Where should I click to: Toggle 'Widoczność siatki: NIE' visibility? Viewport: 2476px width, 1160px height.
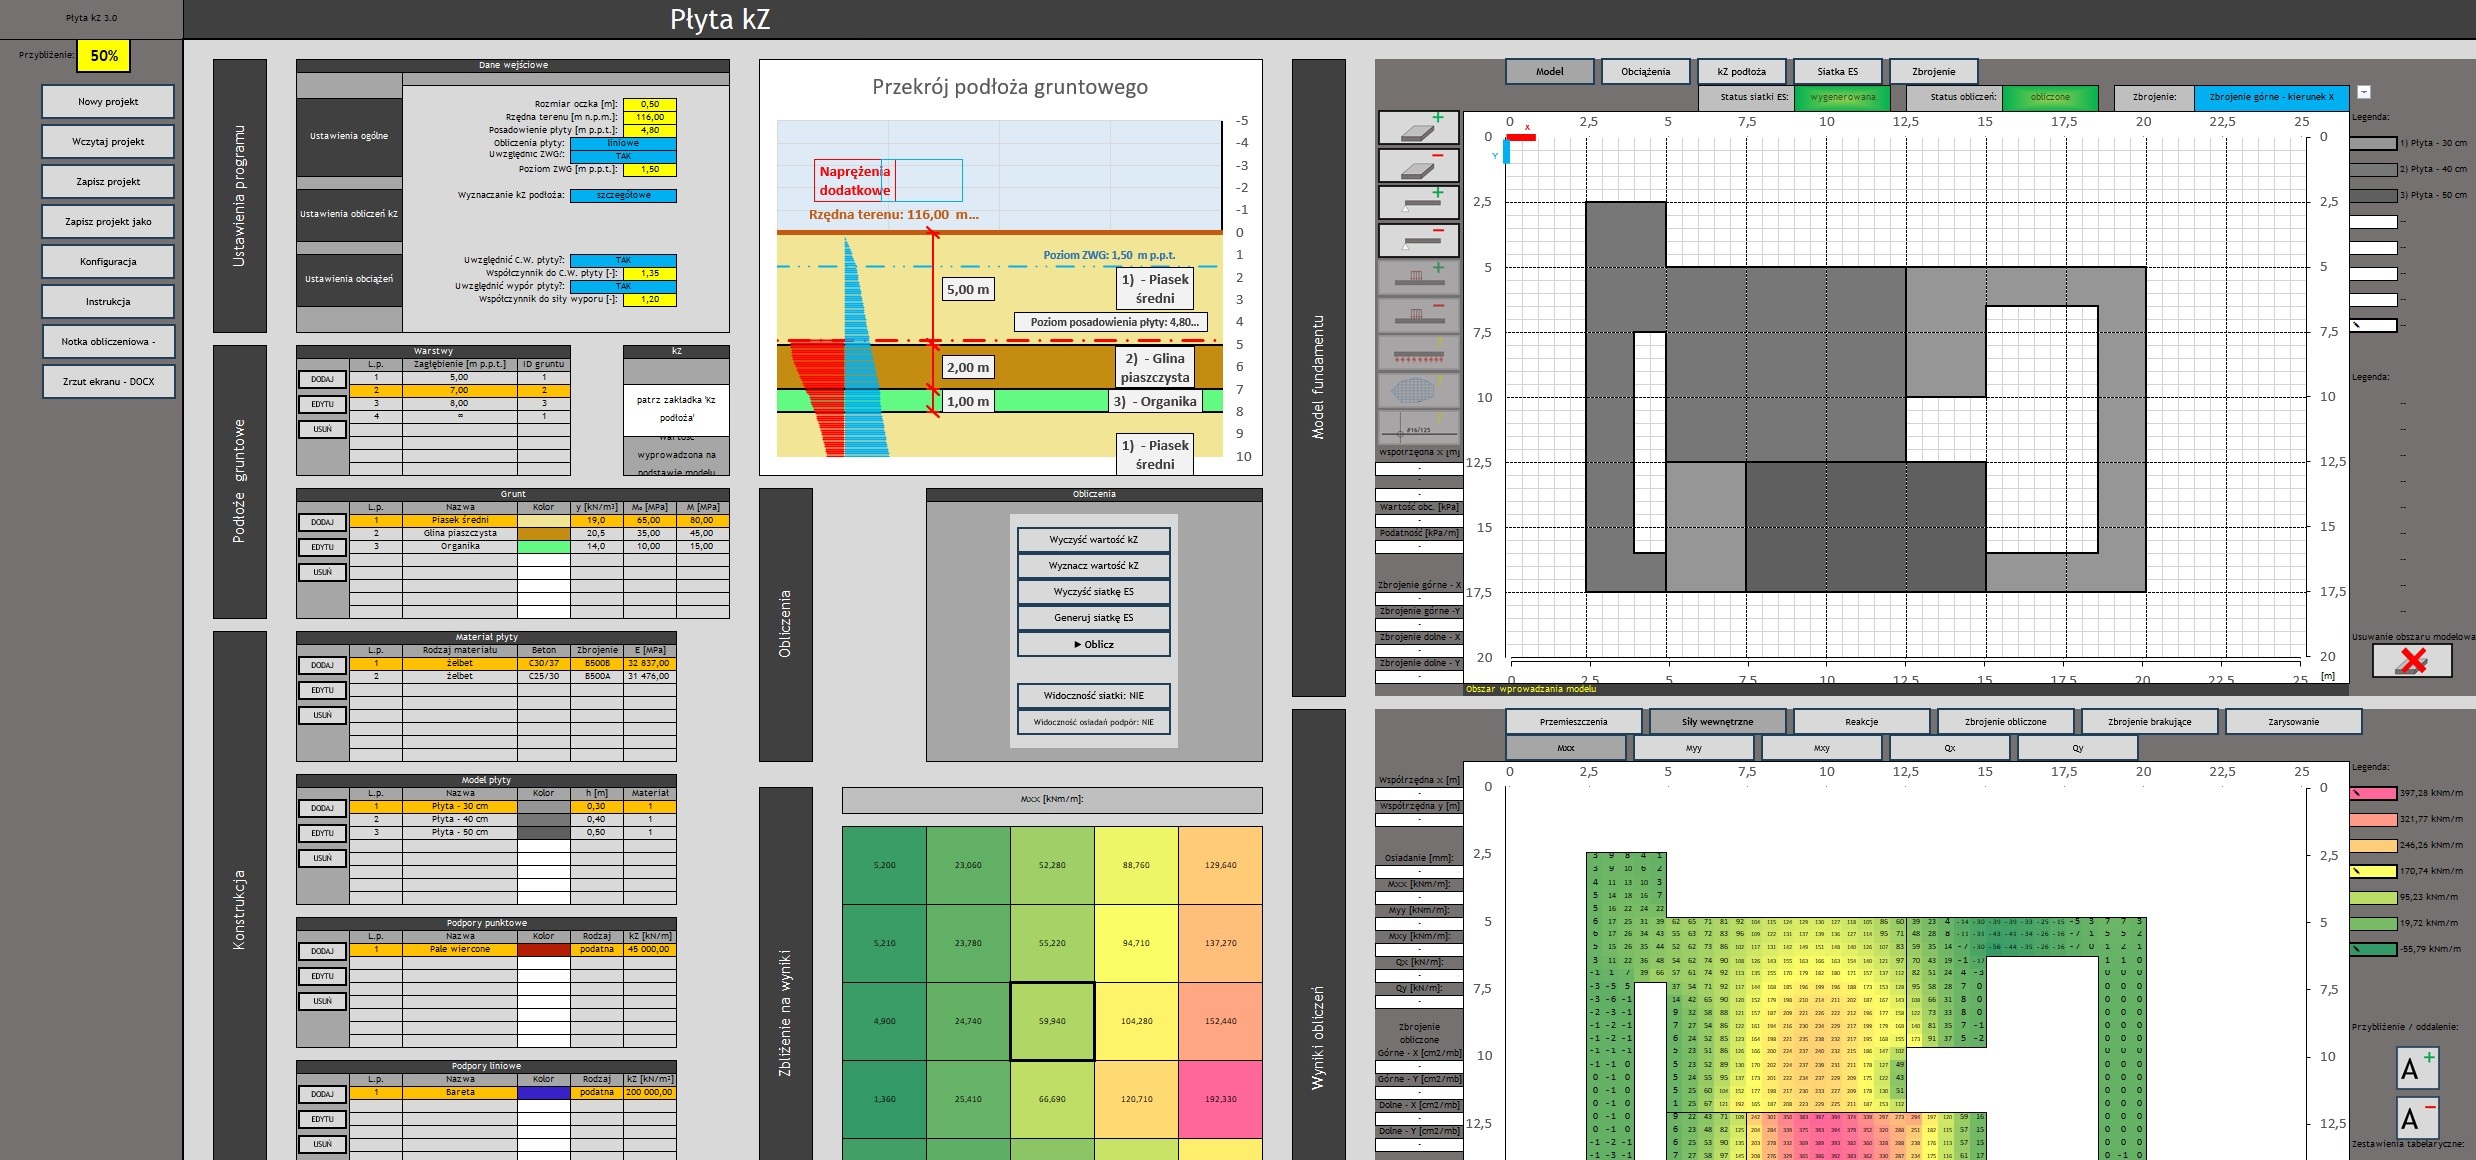(x=1093, y=696)
